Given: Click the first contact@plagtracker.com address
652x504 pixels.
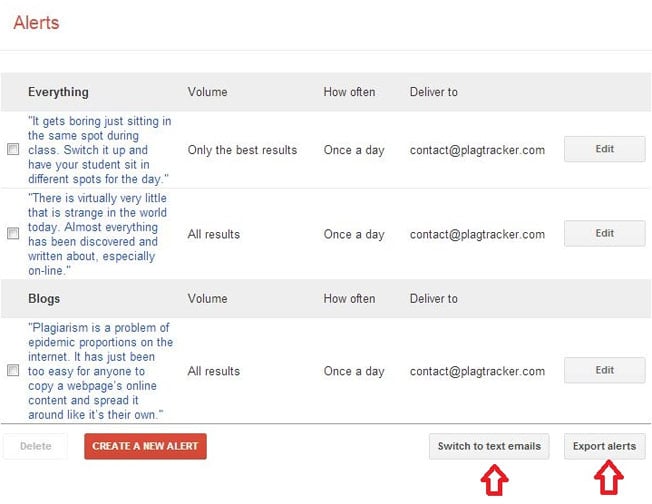Looking at the screenshot, I should click(477, 150).
